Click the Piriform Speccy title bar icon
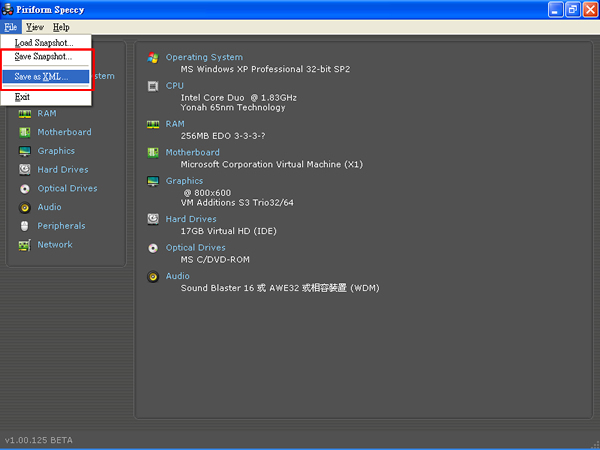The height and width of the screenshot is (450, 600). click(7, 9)
